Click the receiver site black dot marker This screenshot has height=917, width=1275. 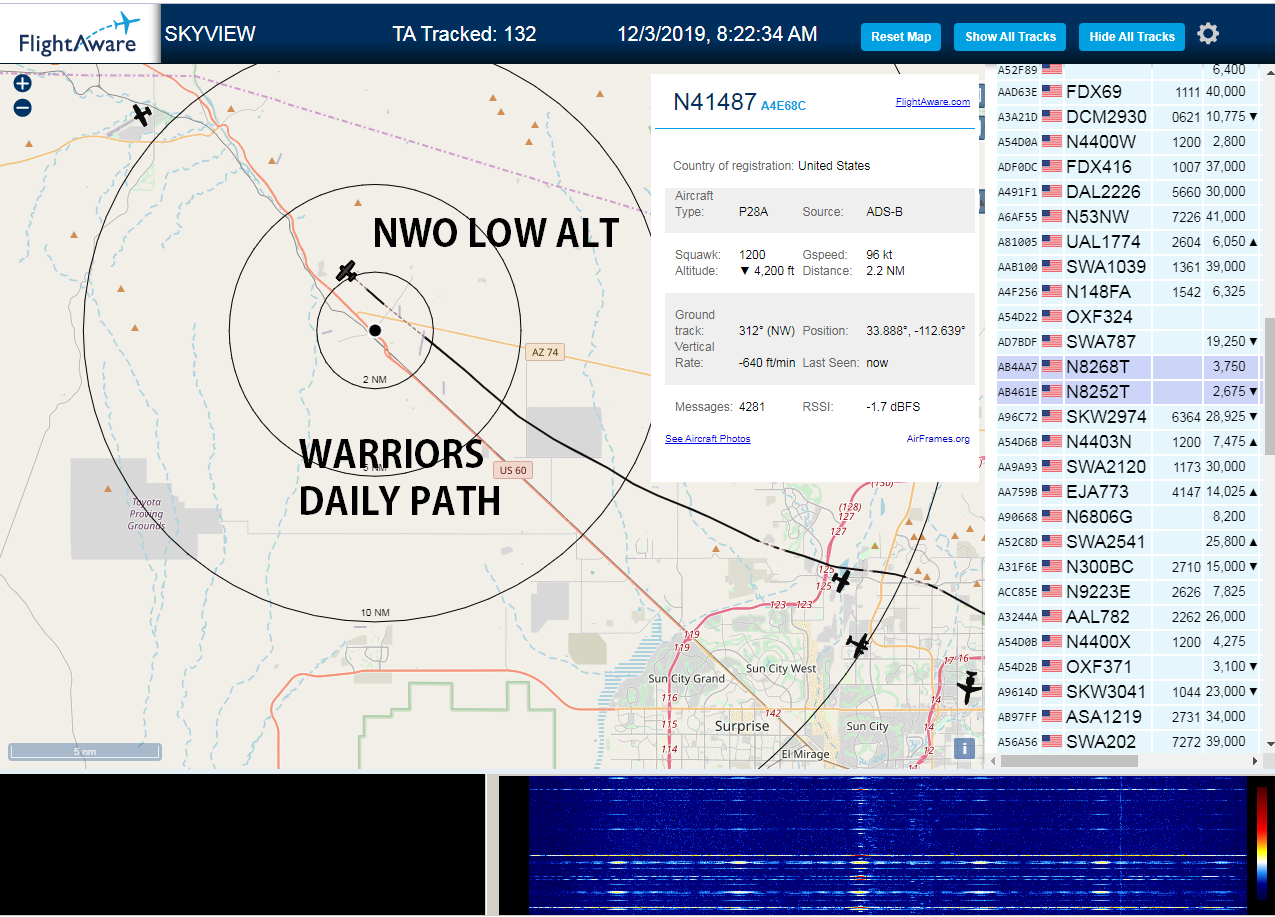pyautogui.click(x=374, y=330)
